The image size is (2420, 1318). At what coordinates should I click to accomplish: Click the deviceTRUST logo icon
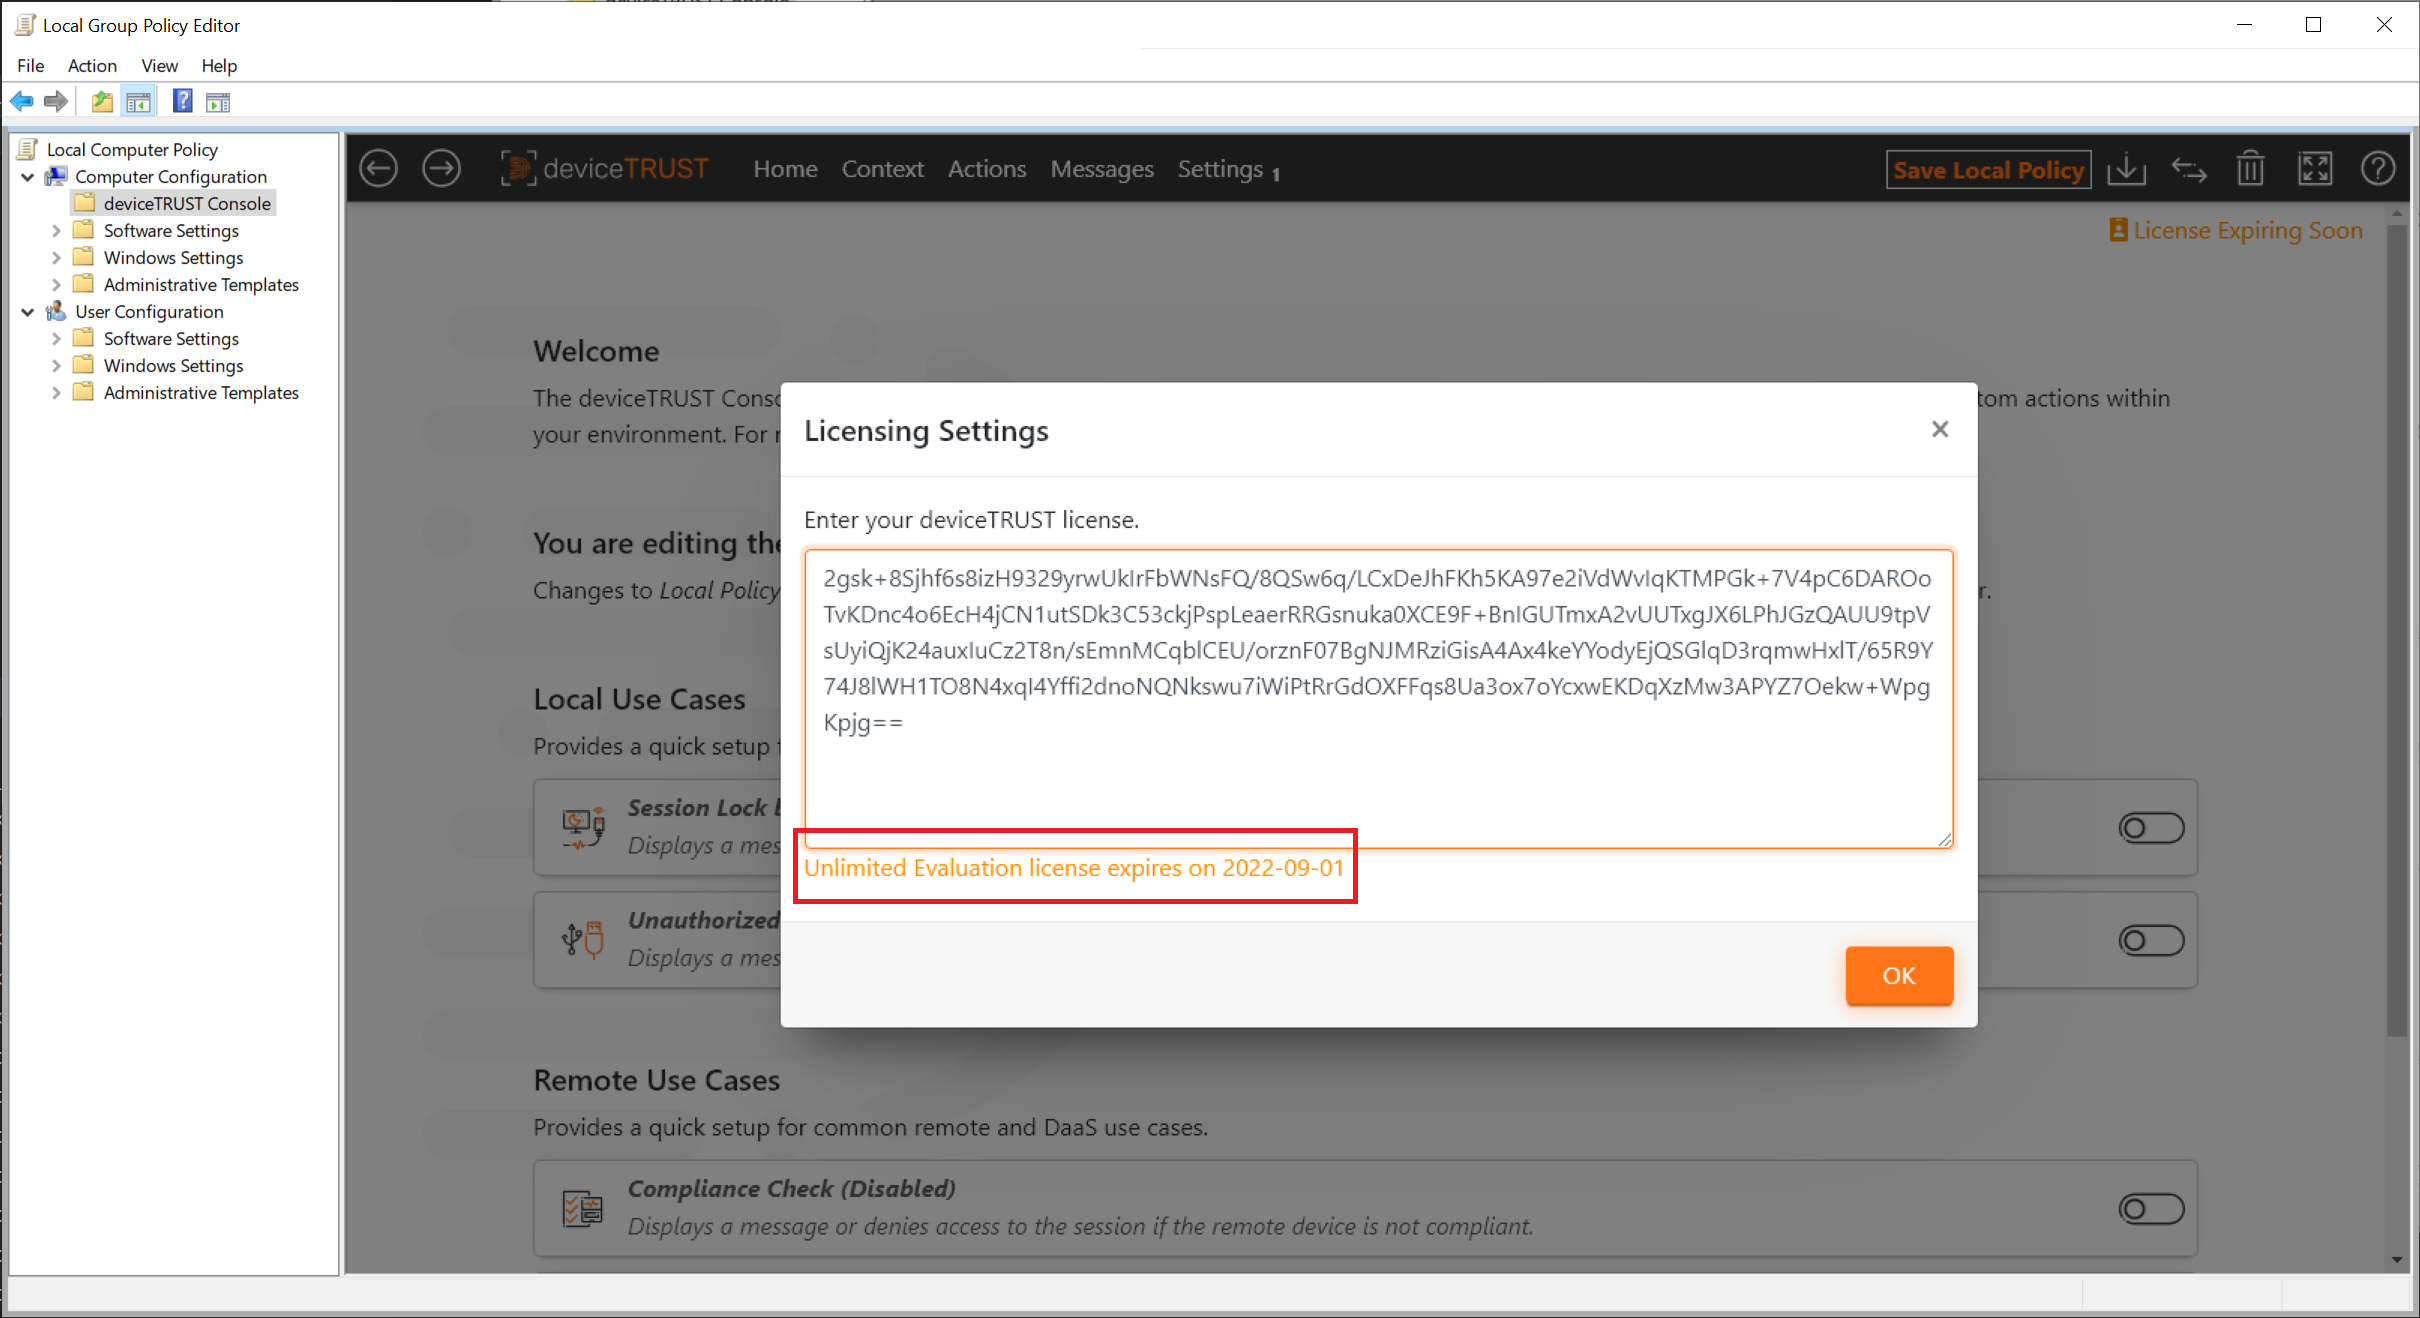click(x=518, y=169)
